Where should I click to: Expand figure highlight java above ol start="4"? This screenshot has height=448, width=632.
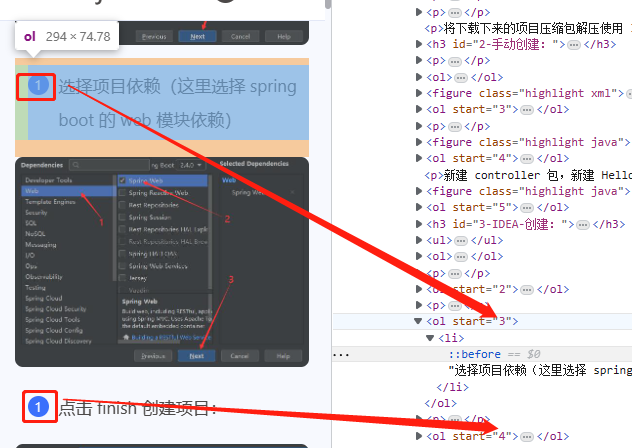tap(419, 142)
